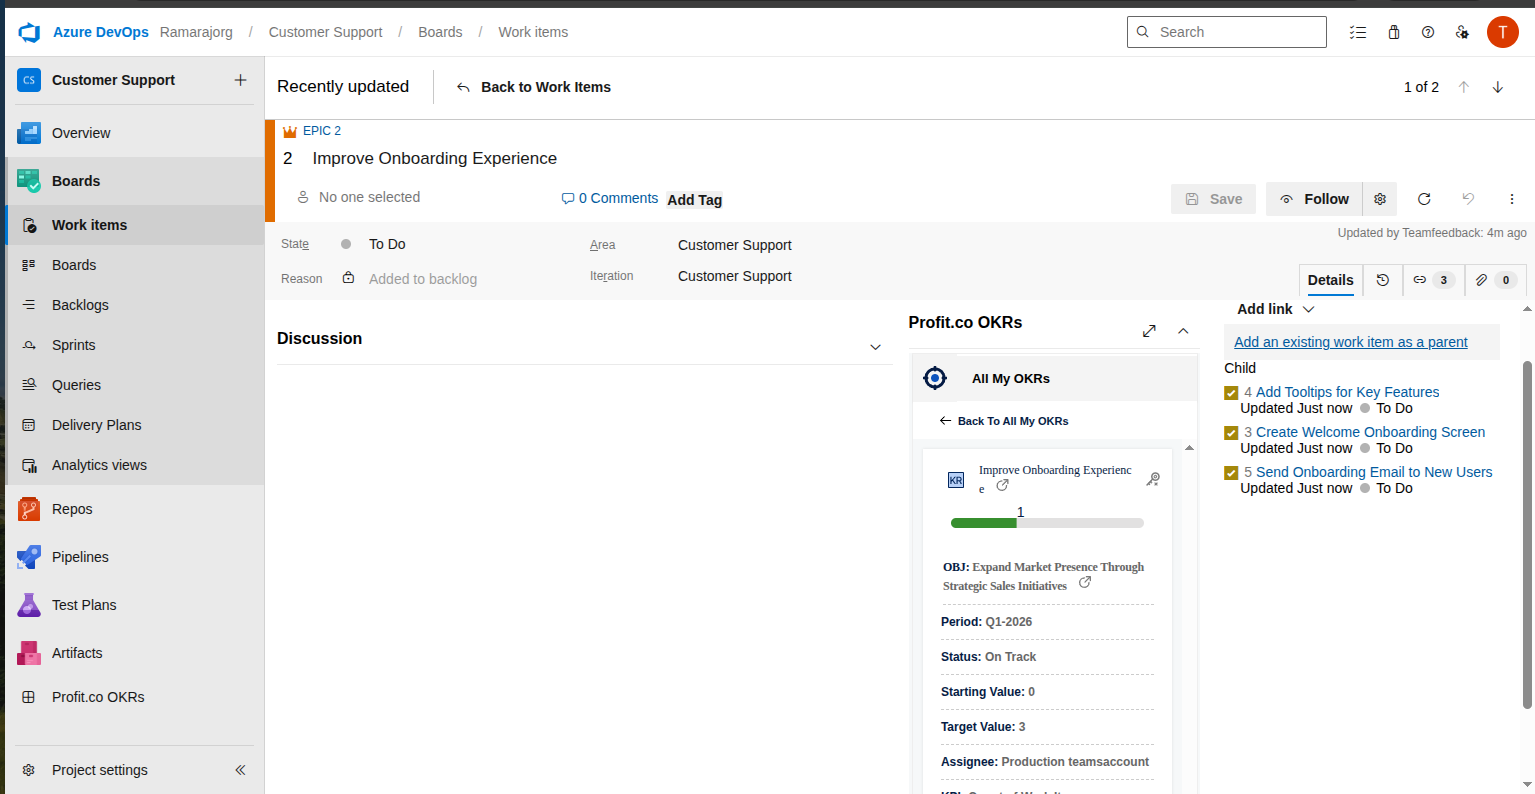Open the Links tab showing 3
This screenshot has width=1535, height=794.
point(1433,280)
